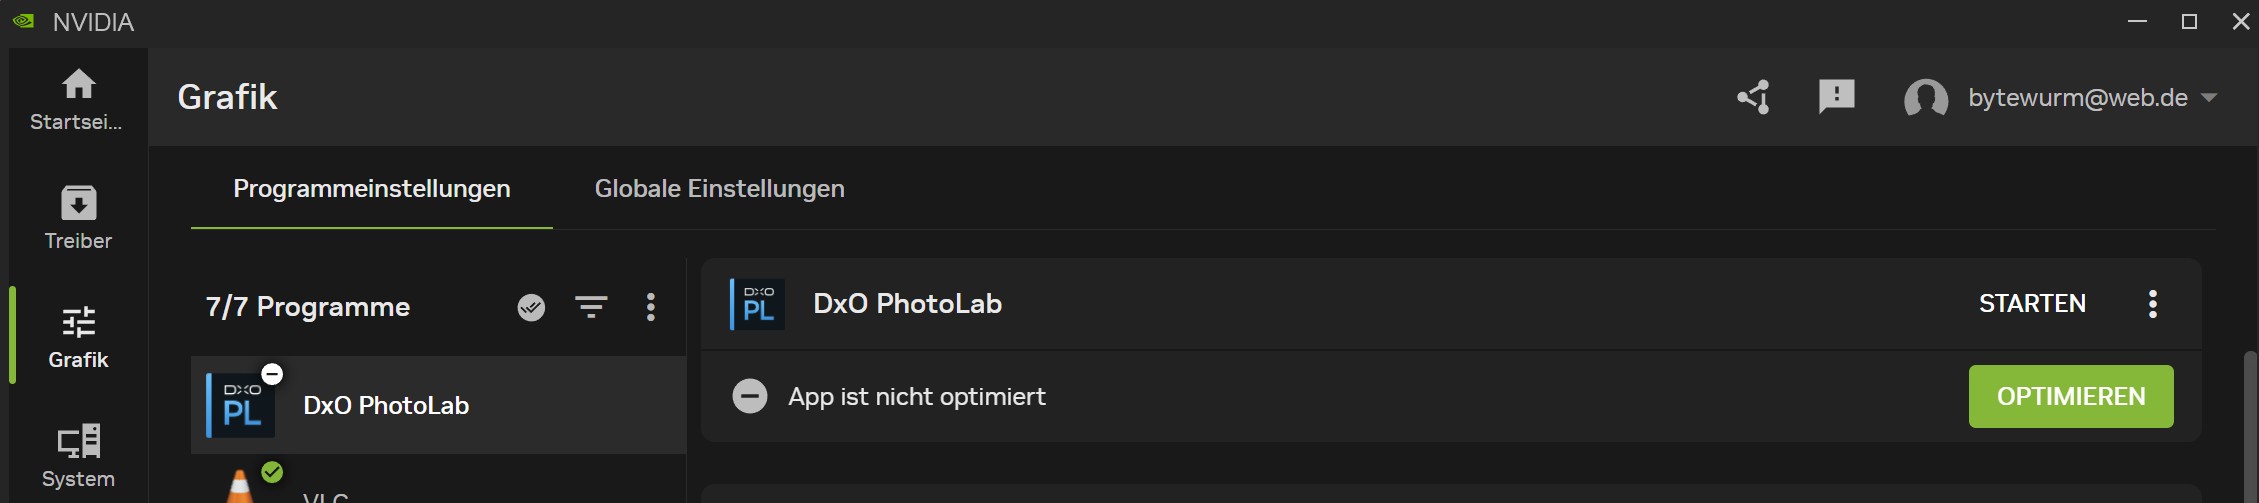The height and width of the screenshot is (503, 2259).
Task: Open the Startseite home icon
Action: [x=78, y=85]
